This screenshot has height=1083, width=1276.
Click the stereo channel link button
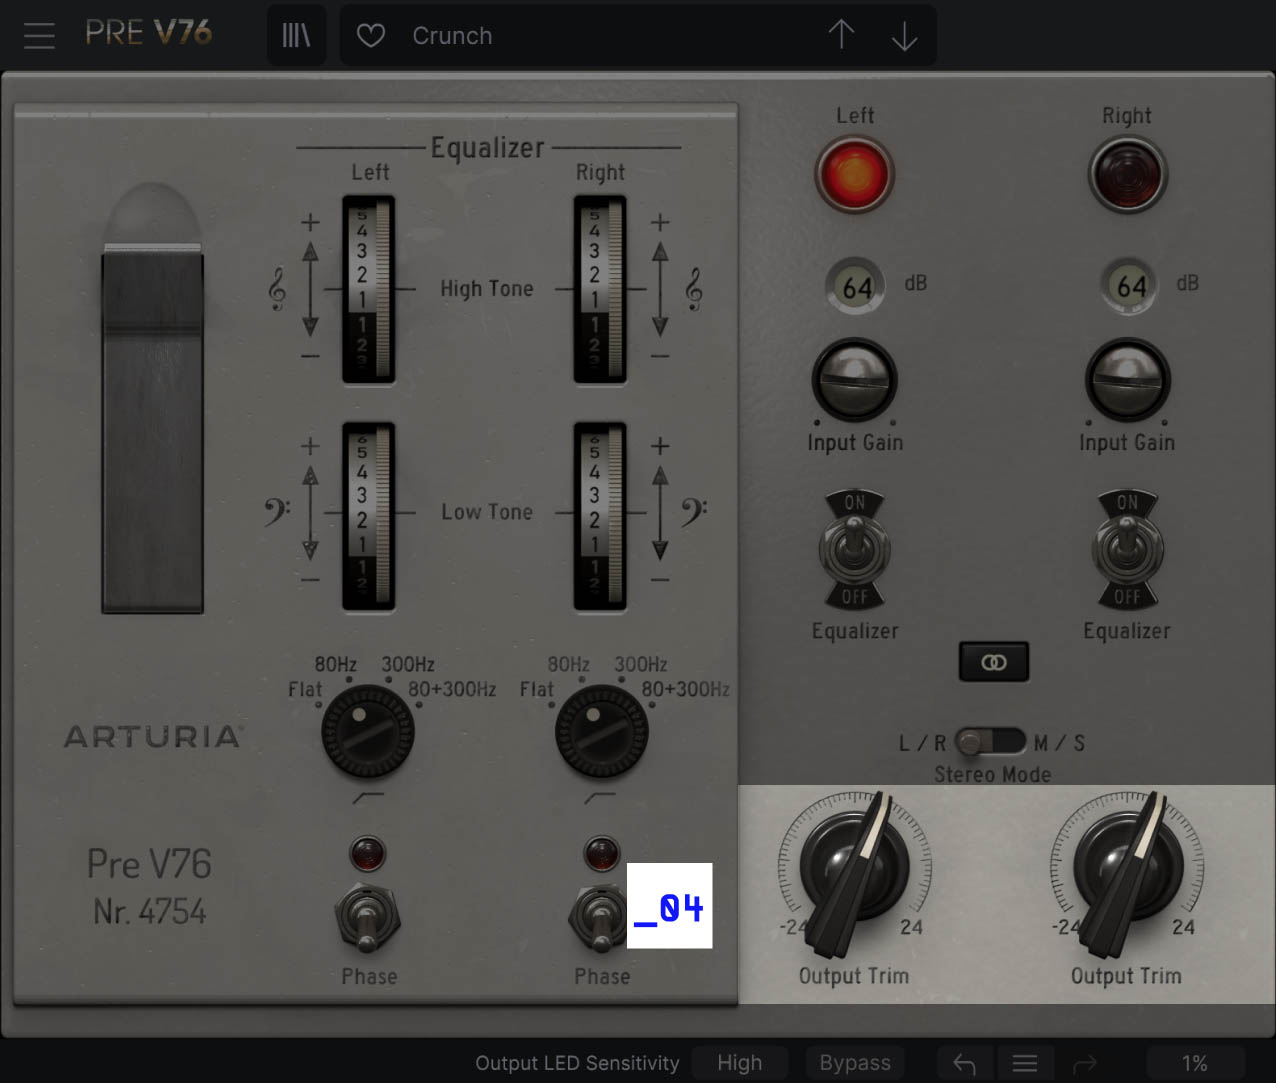point(993,661)
